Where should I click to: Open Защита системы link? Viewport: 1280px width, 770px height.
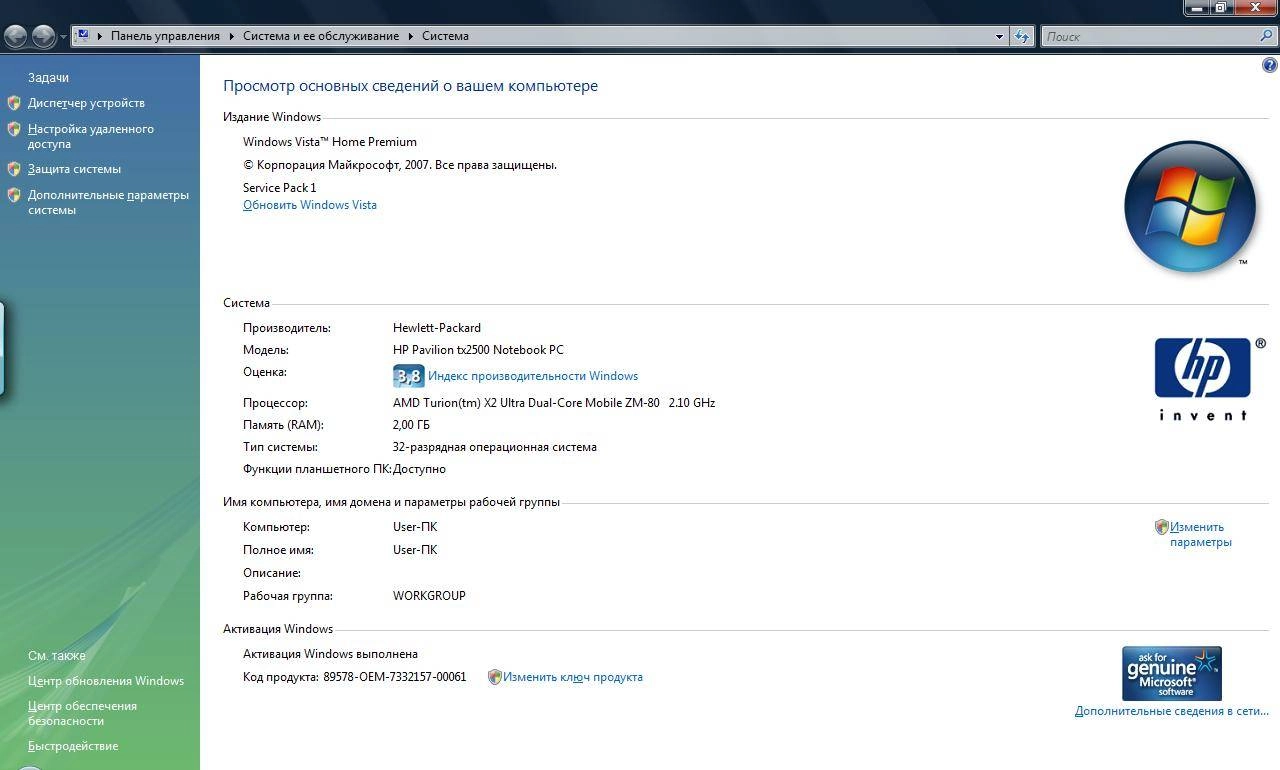pyautogui.click(x=74, y=169)
